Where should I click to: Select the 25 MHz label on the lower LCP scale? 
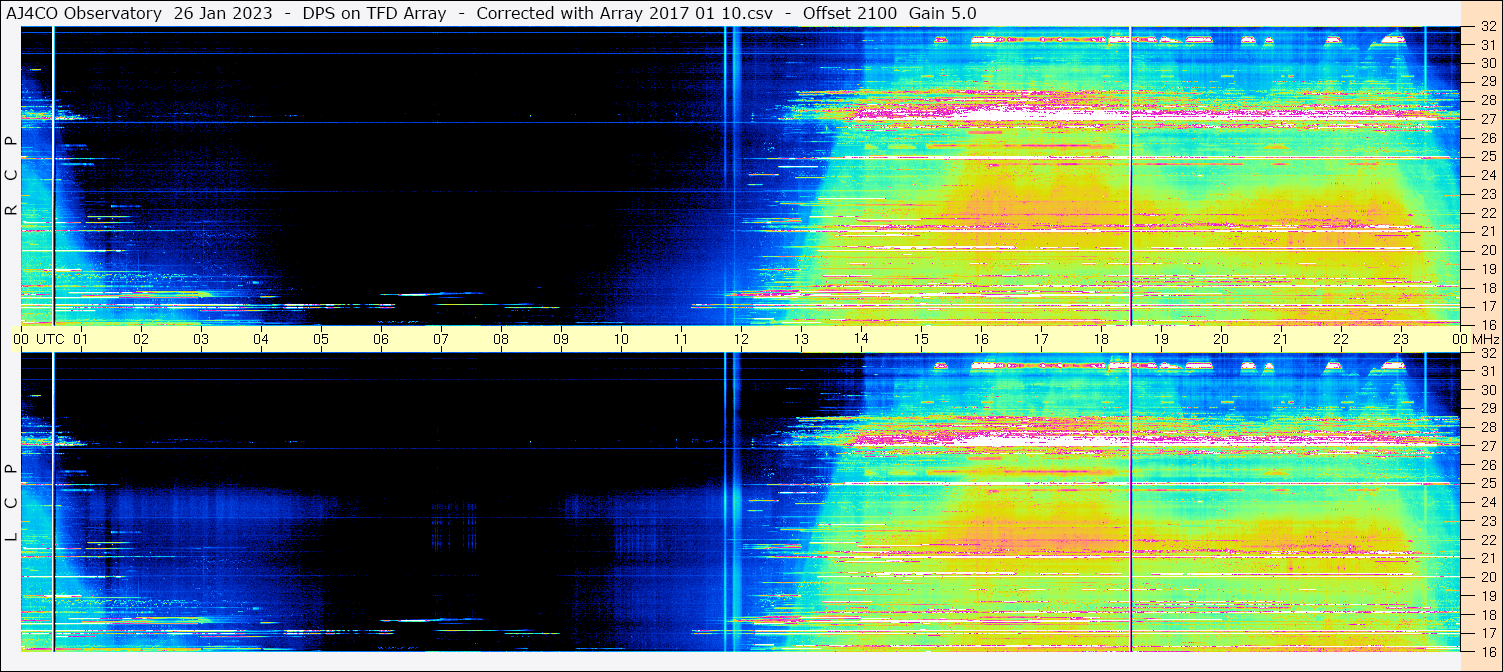click(x=1487, y=484)
